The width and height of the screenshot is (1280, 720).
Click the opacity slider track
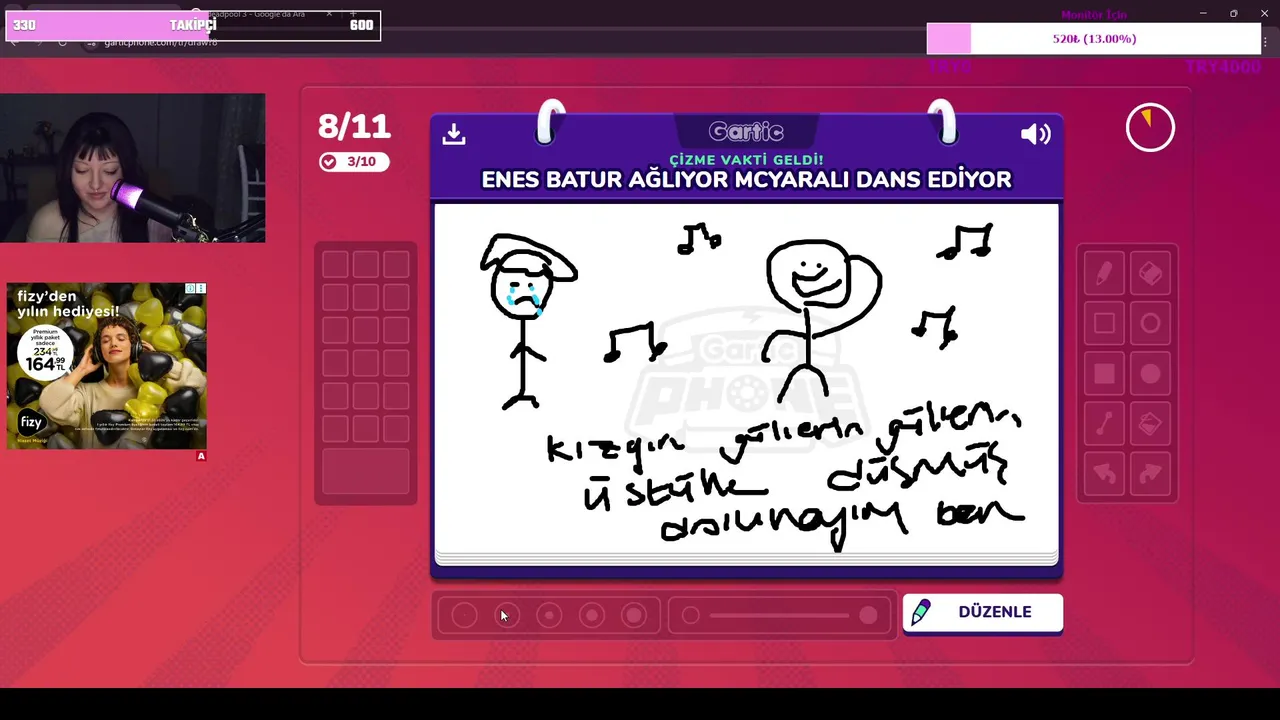pos(779,616)
